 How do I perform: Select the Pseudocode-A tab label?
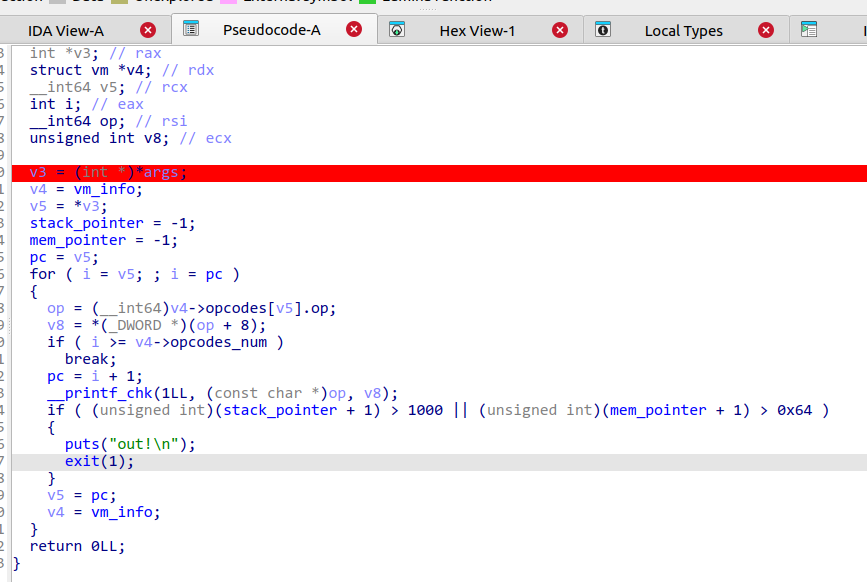coord(273,31)
